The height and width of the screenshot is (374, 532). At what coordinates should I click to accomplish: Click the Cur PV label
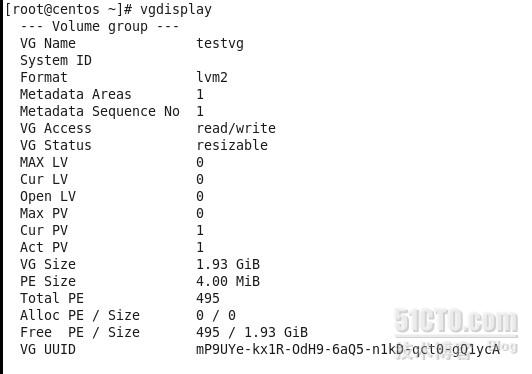pyautogui.click(x=44, y=230)
